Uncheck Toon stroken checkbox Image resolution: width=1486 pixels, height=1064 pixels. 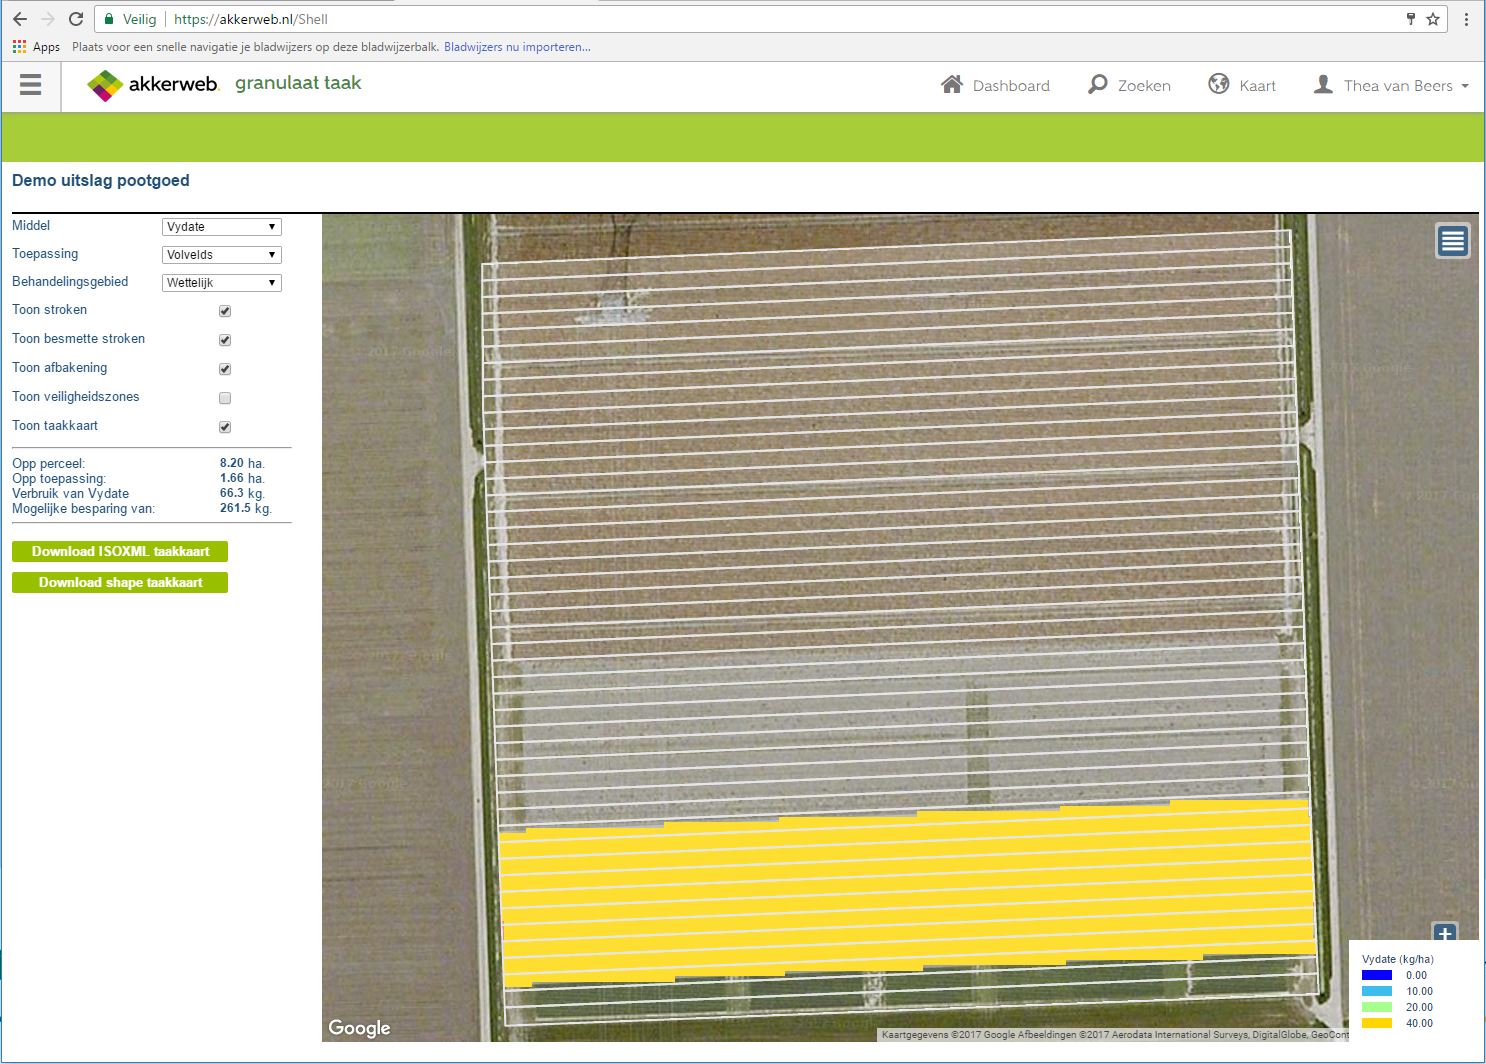pyautogui.click(x=225, y=311)
